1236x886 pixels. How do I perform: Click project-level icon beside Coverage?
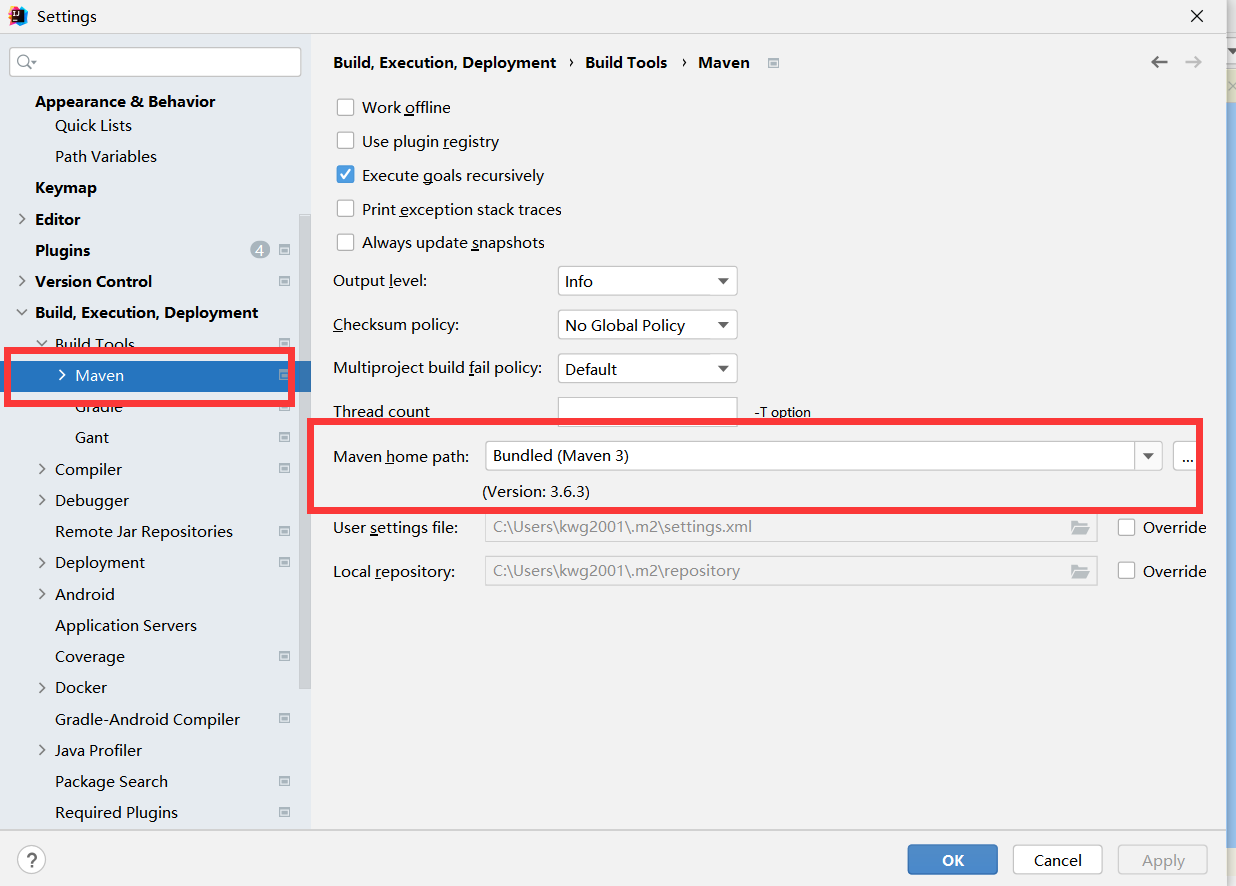[285, 656]
